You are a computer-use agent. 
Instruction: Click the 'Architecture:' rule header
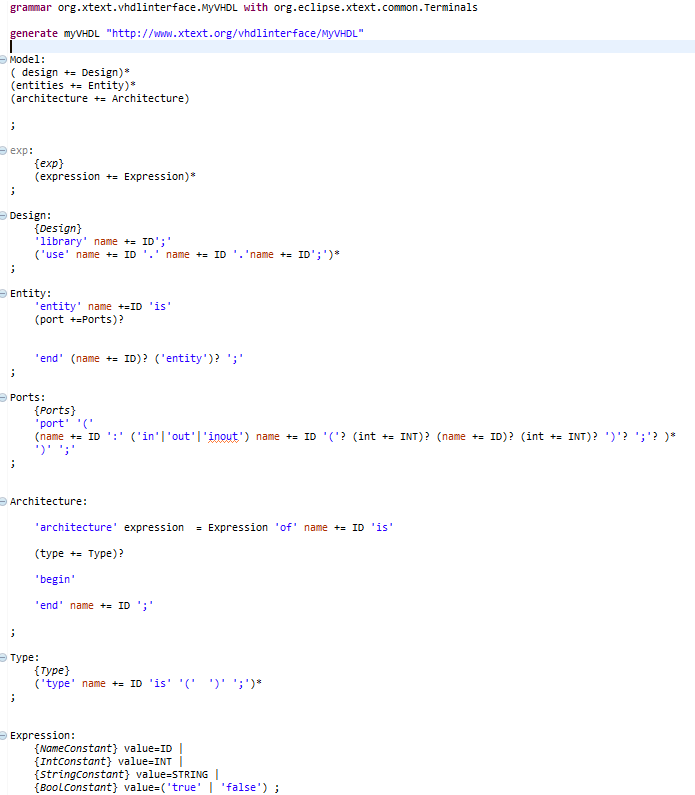(x=49, y=501)
